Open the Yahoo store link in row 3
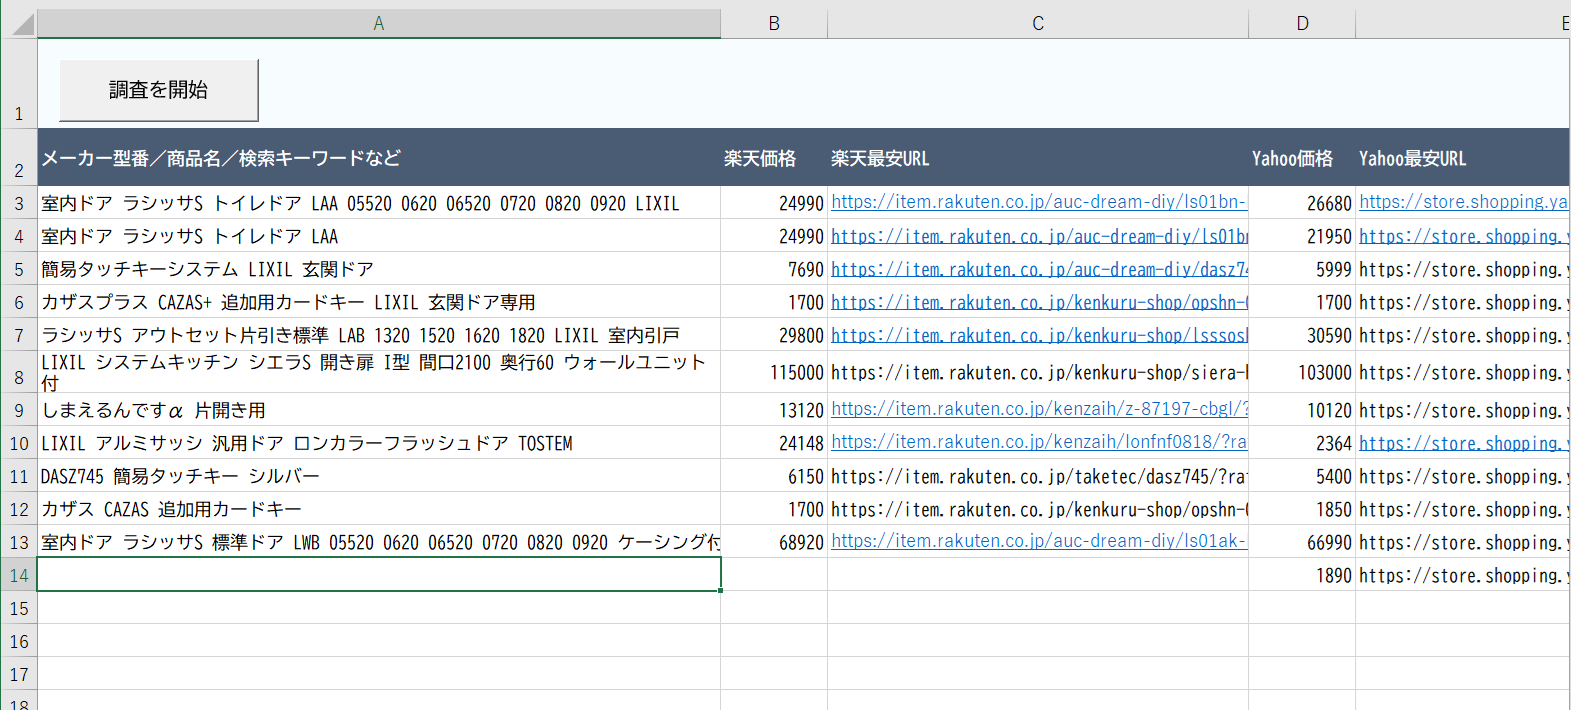This screenshot has height=710, width=1571. pos(1462,202)
